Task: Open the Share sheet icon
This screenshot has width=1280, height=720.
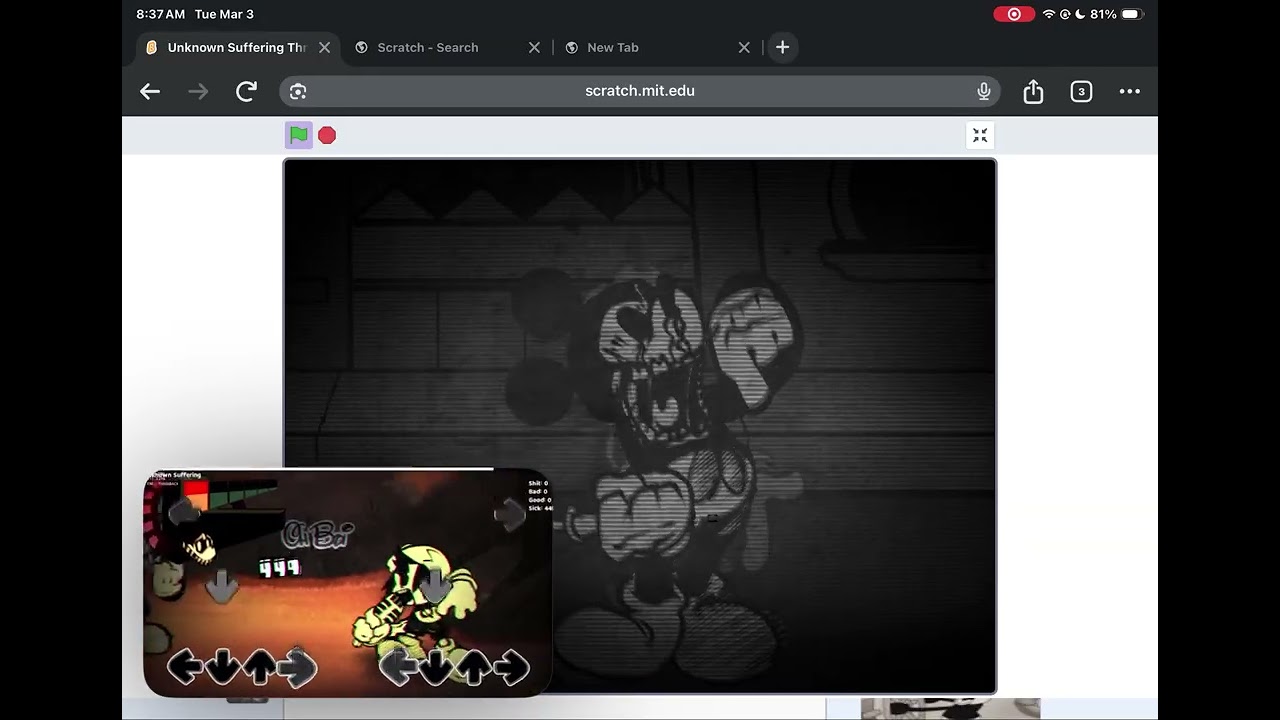Action: (x=1033, y=92)
